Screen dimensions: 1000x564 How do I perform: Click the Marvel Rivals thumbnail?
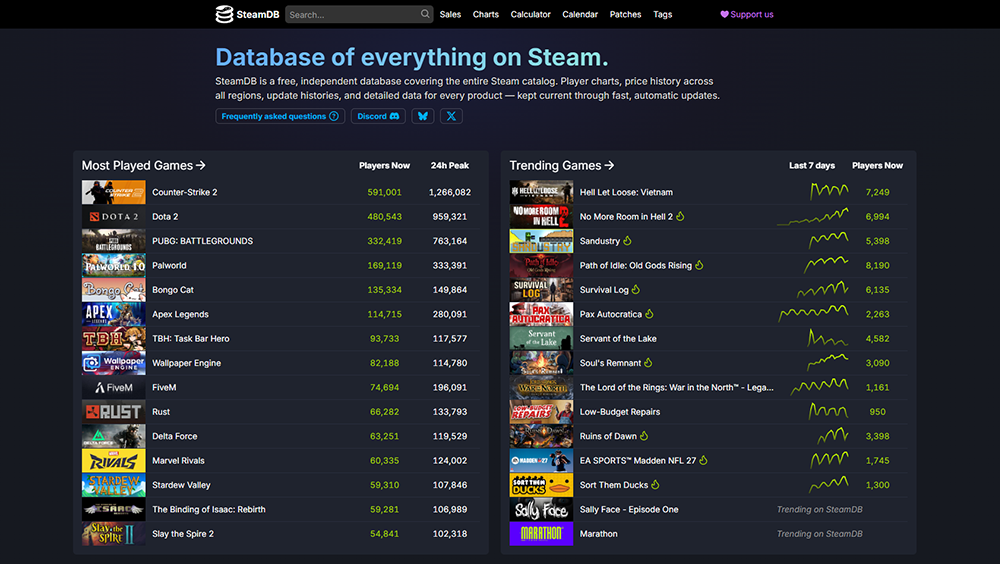click(x=114, y=461)
